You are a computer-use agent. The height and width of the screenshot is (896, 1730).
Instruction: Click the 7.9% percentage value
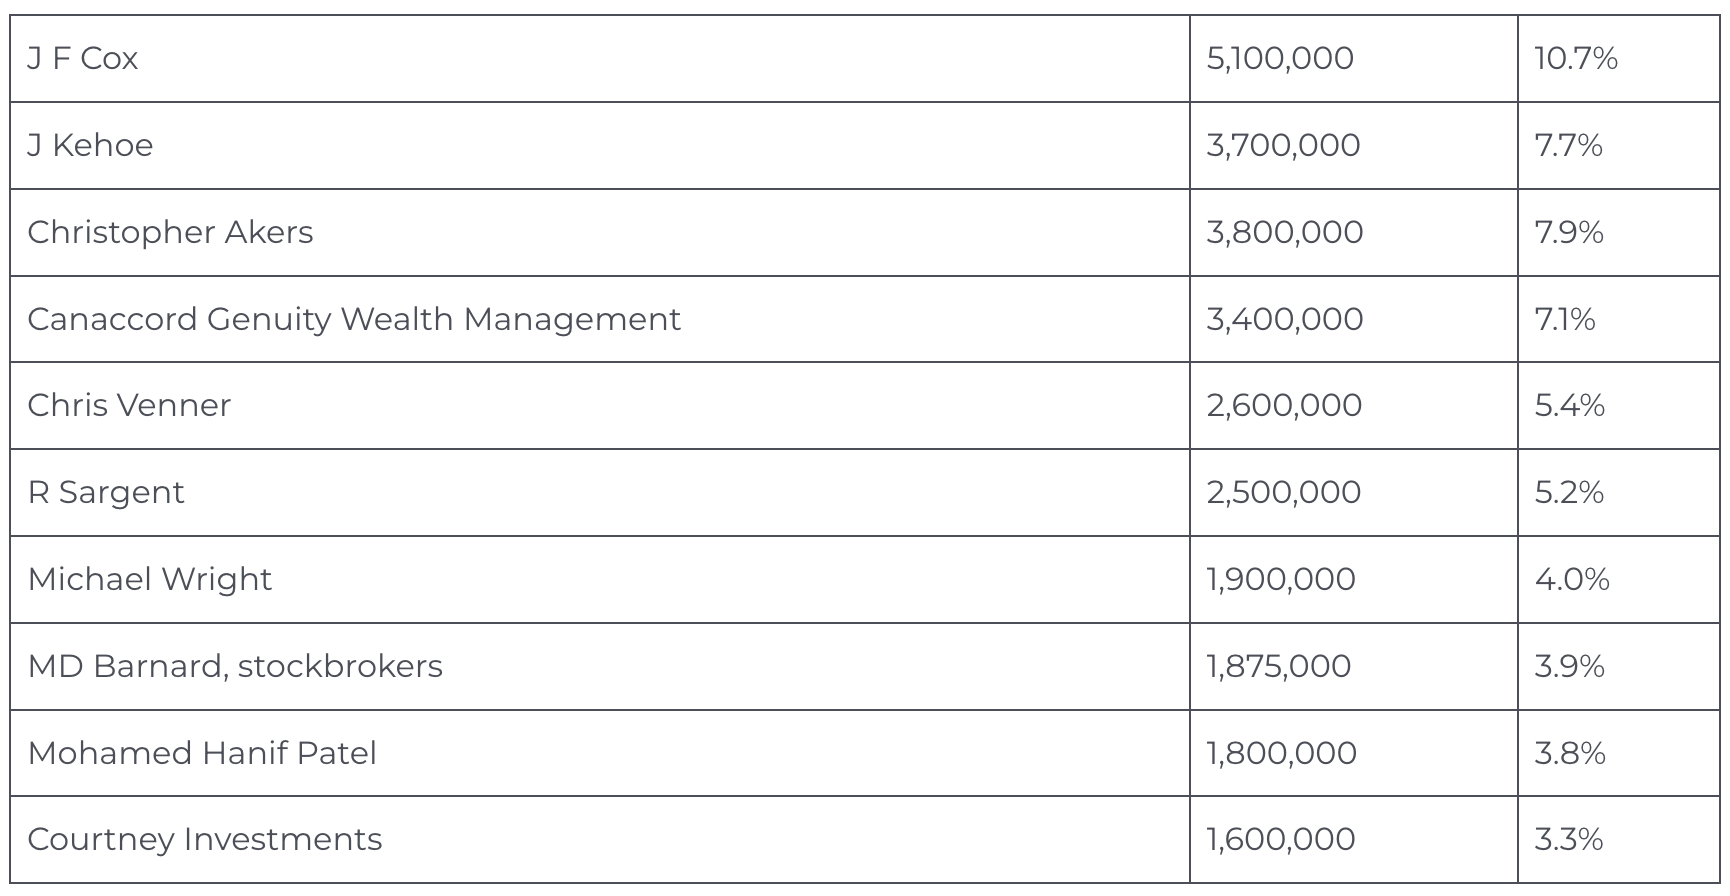(x=1569, y=233)
